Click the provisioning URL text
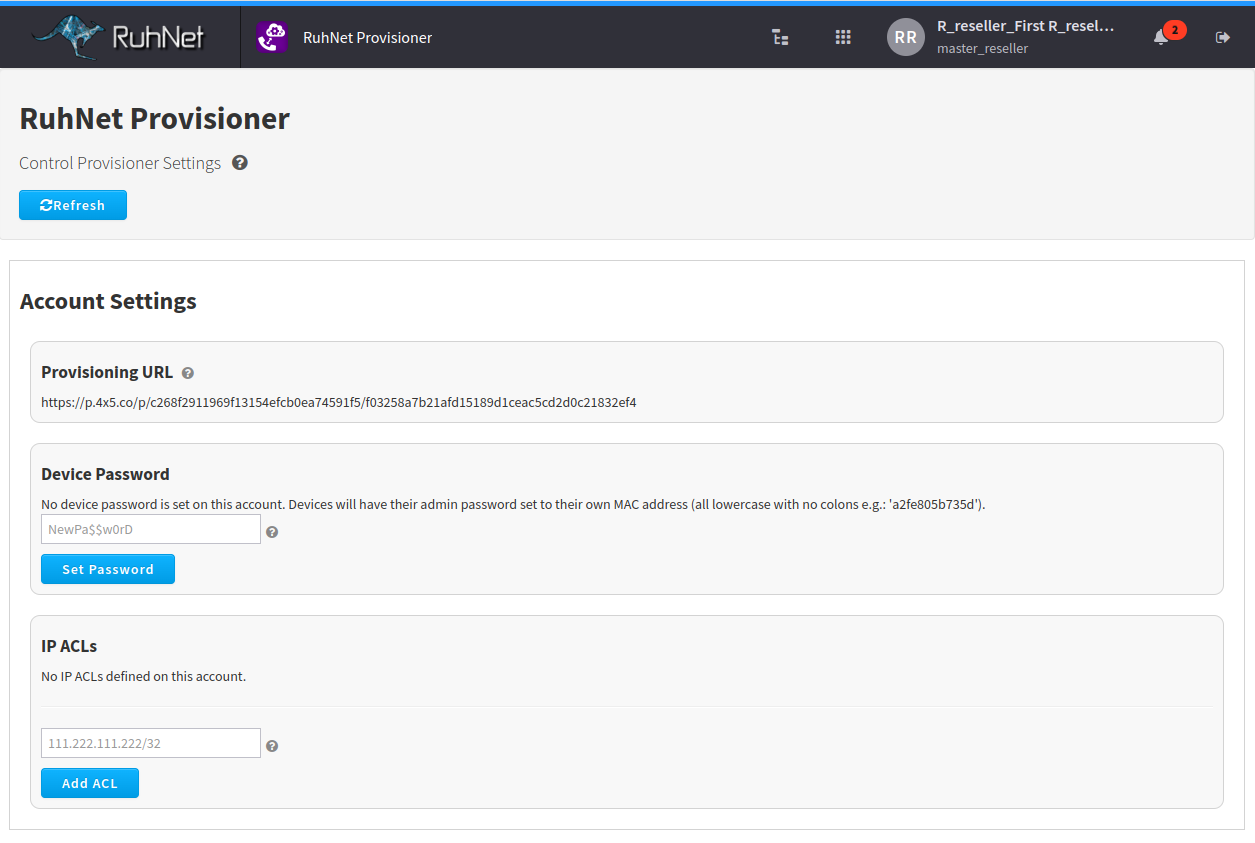1255x843 pixels. pyautogui.click(x=338, y=403)
